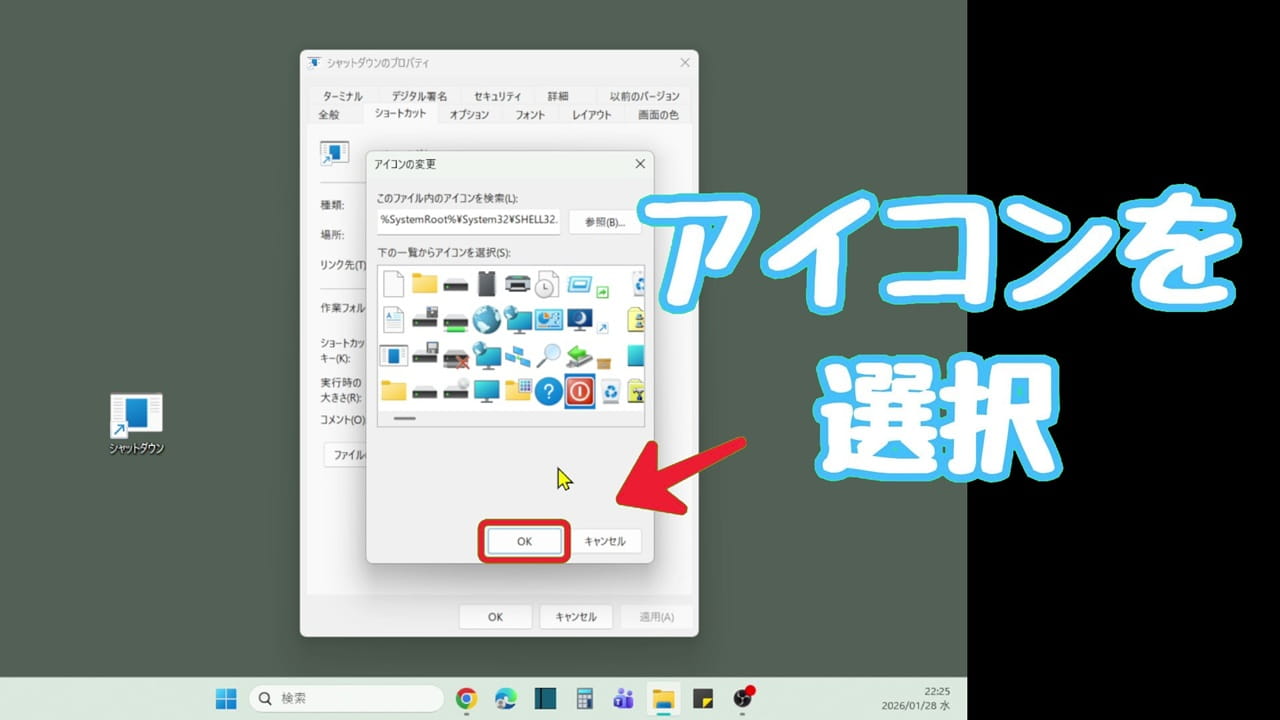Select the printer icon

coord(517,282)
